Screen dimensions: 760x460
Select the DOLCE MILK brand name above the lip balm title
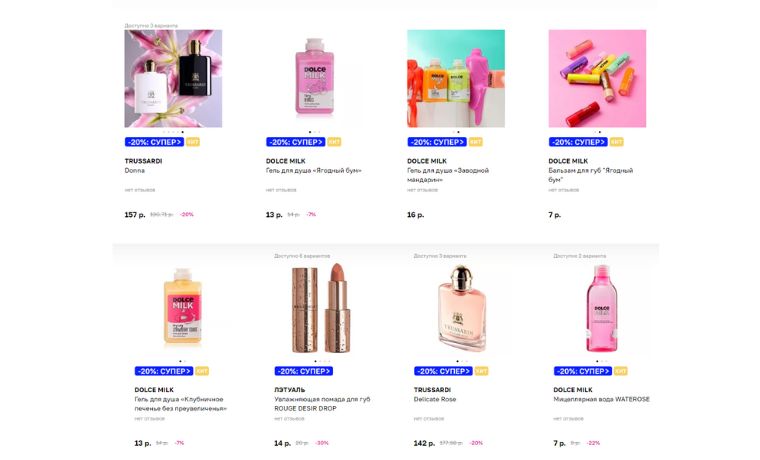[x=568, y=161]
